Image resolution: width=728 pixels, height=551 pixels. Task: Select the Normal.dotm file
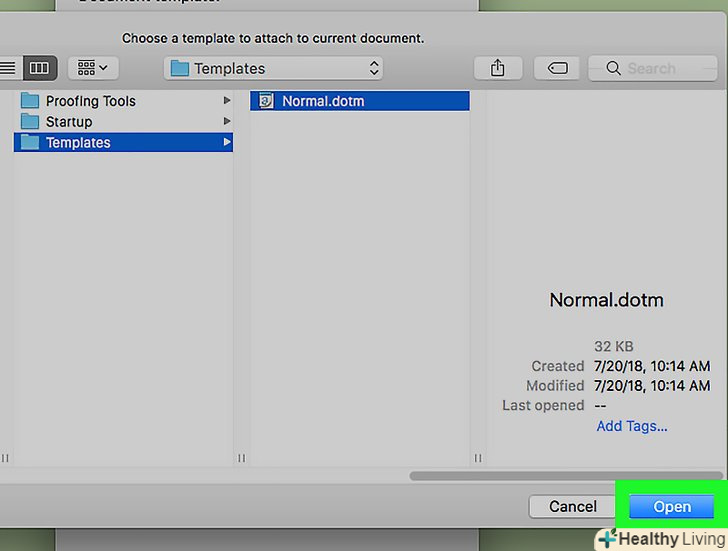tap(360, 101)
